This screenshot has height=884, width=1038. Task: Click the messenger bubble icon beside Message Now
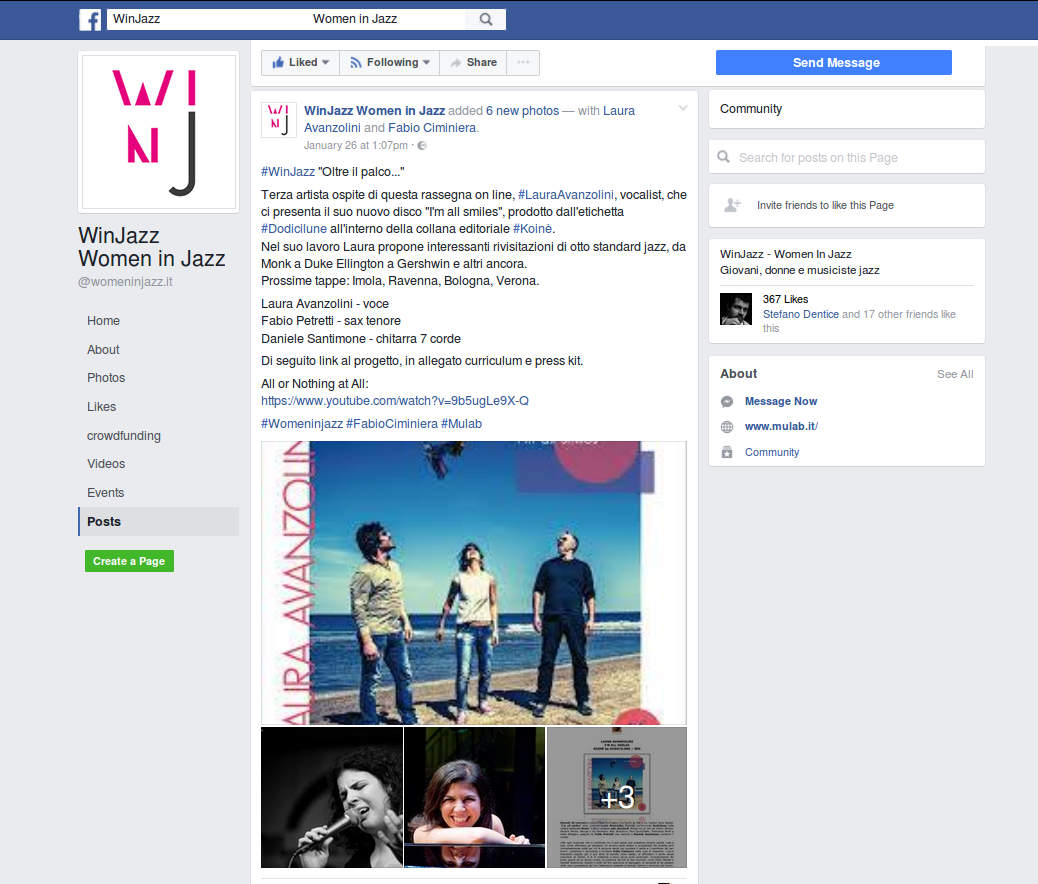click(727, 401)
